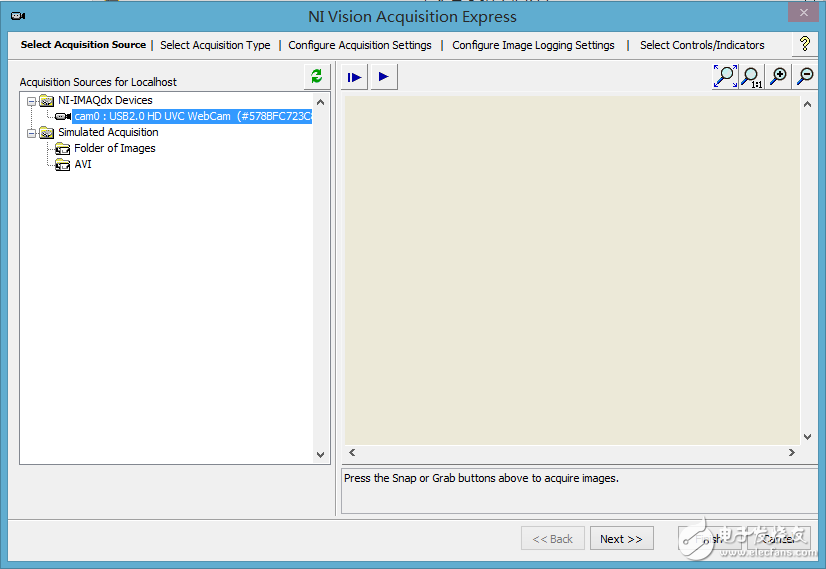Acquire a single image with Snap
Screen dimensions: 826x569
point(355,77)
